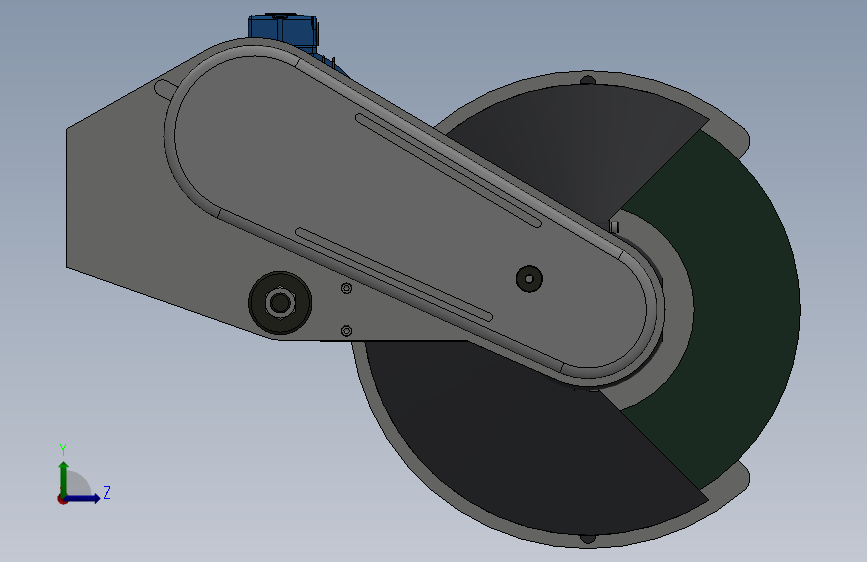
Task: Select the "Z" axis label text
Action: coord(107,492)
